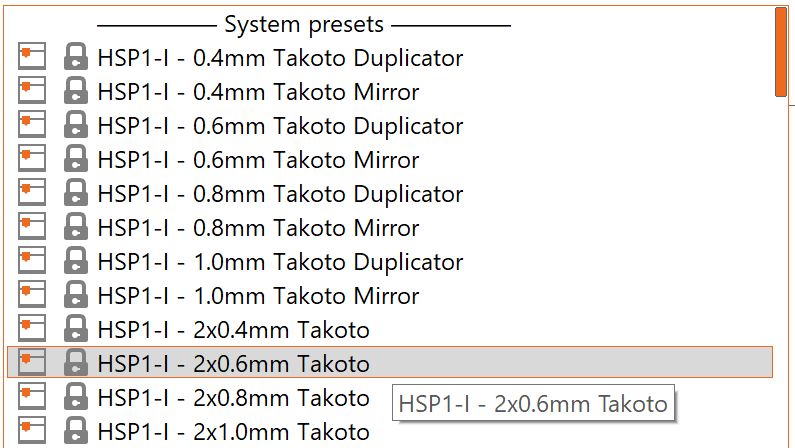Click printer icon beside 0.8mm Takoto Duplicator

pyautogui.click(x=32, y=193)
